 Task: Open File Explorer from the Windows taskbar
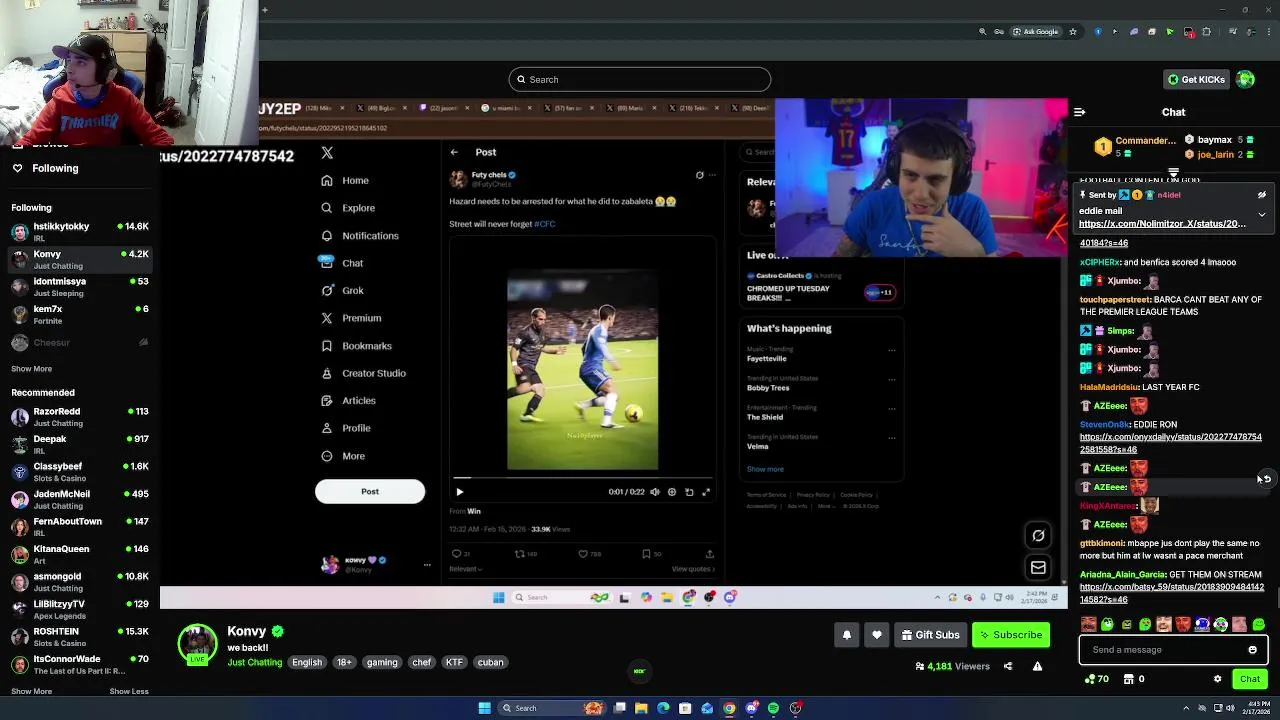tap(641, 708)
